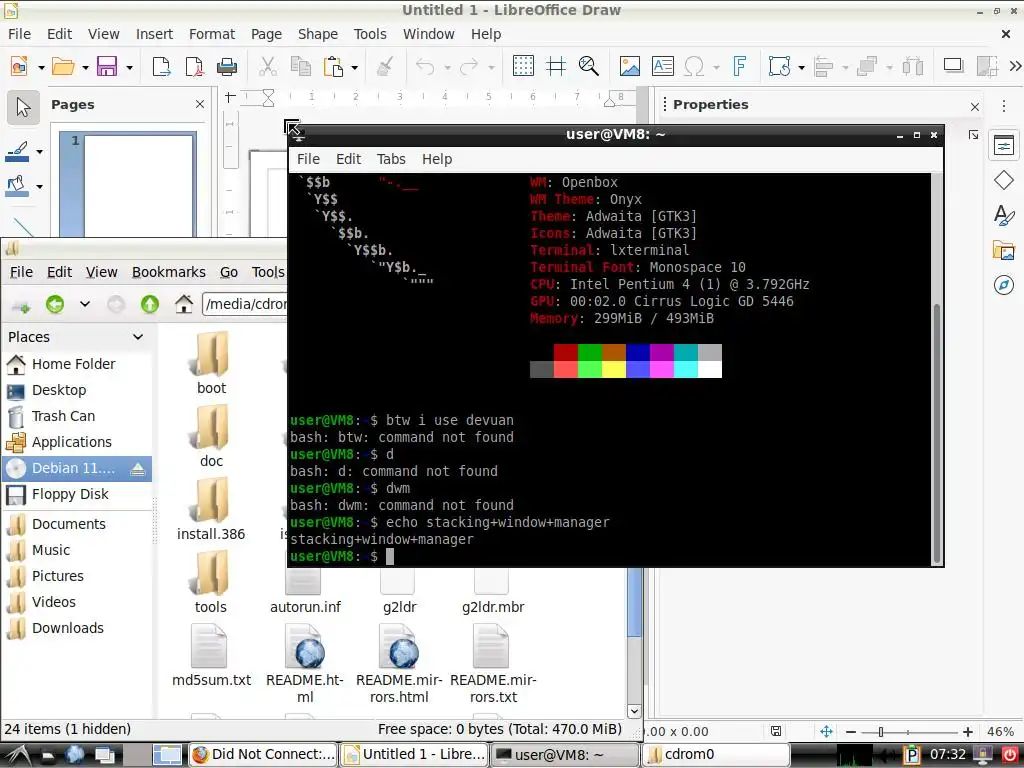Click the Undo arrow in Draw toolbar
Viewport: 1024px width, 768px height.
425,66
